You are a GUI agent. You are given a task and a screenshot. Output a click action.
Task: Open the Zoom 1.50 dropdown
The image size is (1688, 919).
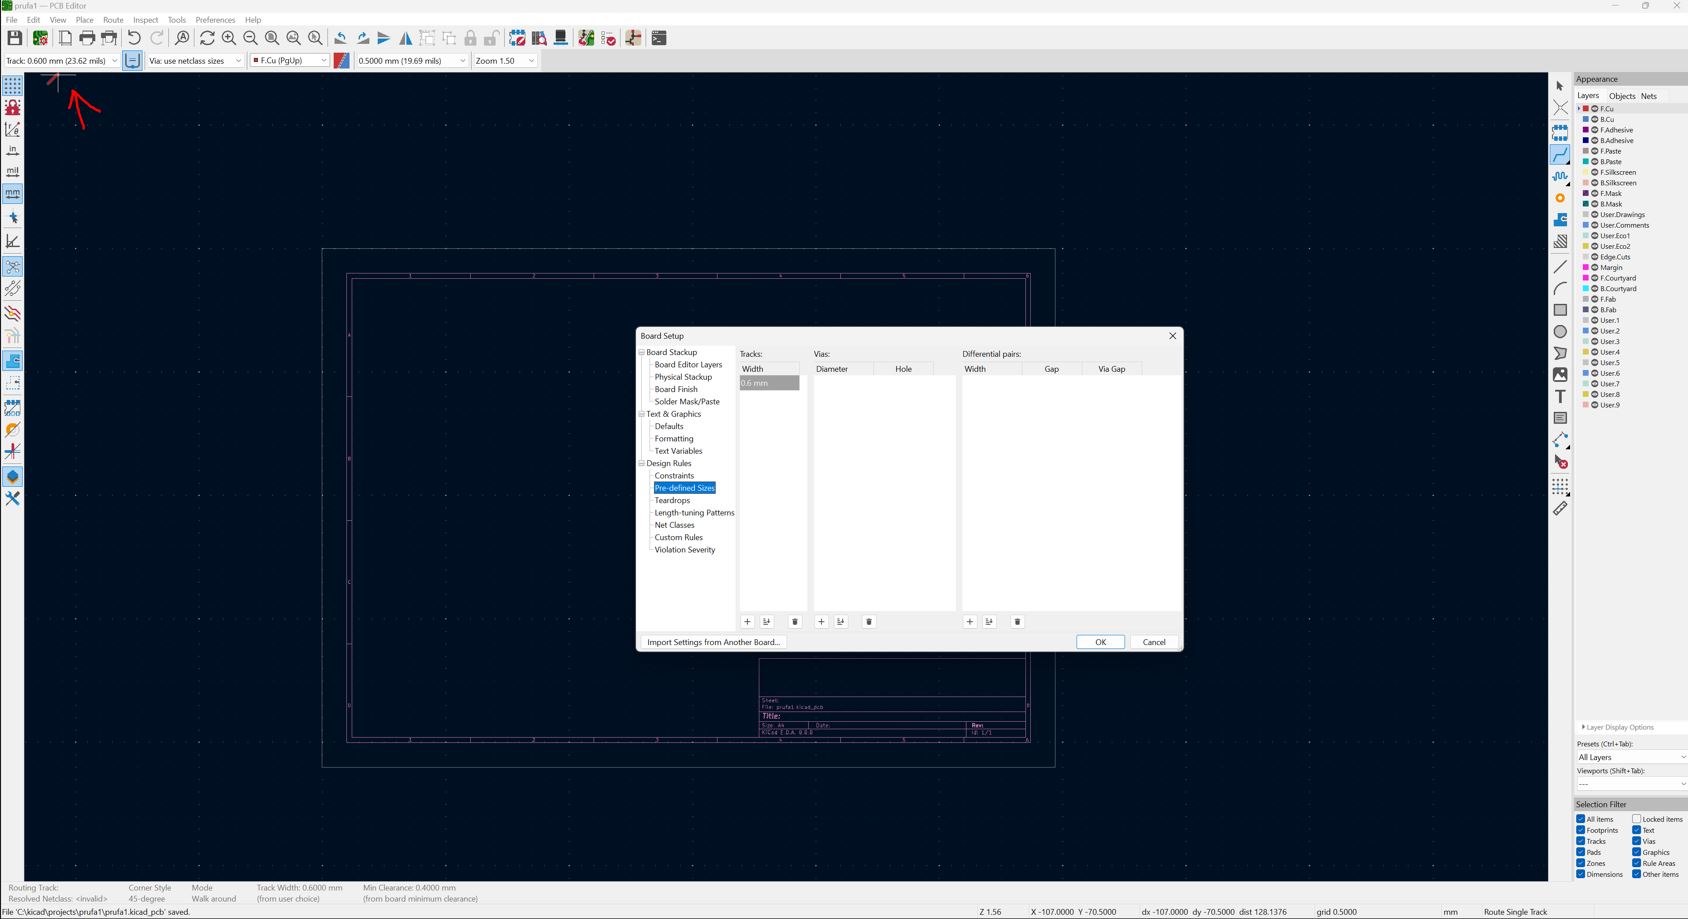click(505, 61)
